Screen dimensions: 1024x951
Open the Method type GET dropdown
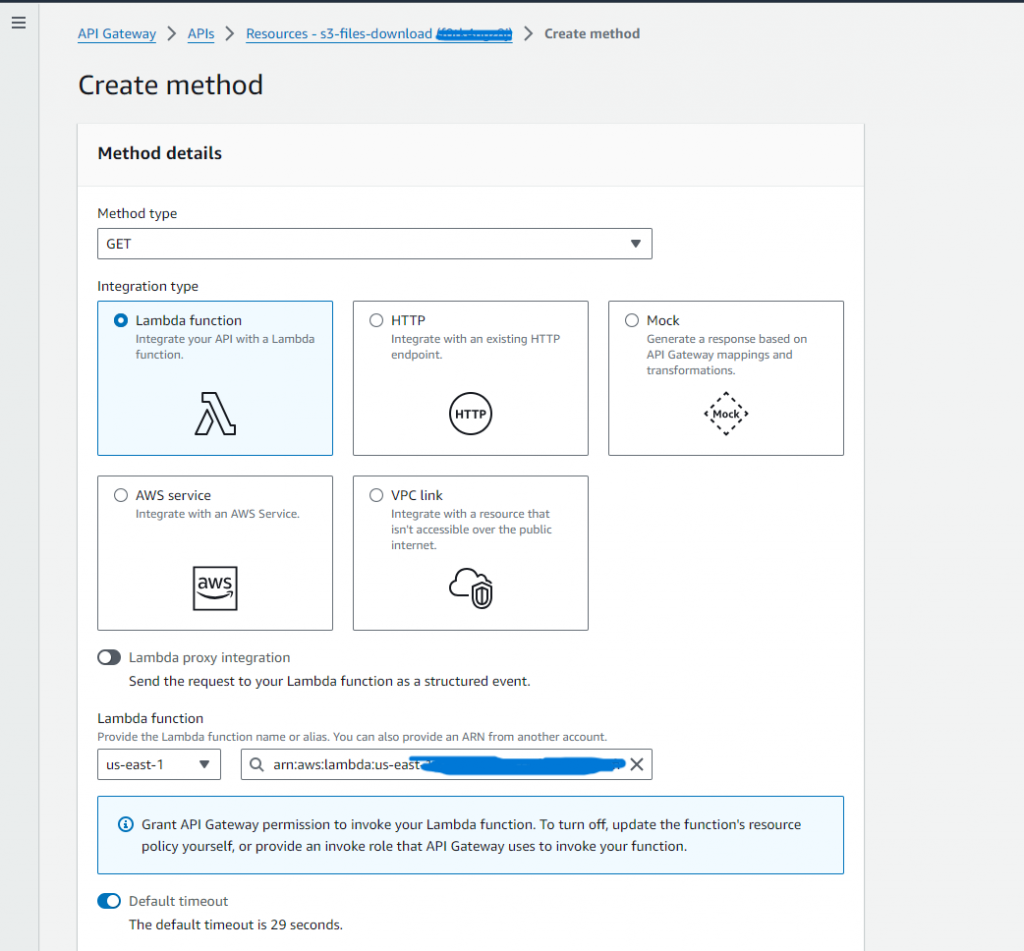(x=374, y=244)
